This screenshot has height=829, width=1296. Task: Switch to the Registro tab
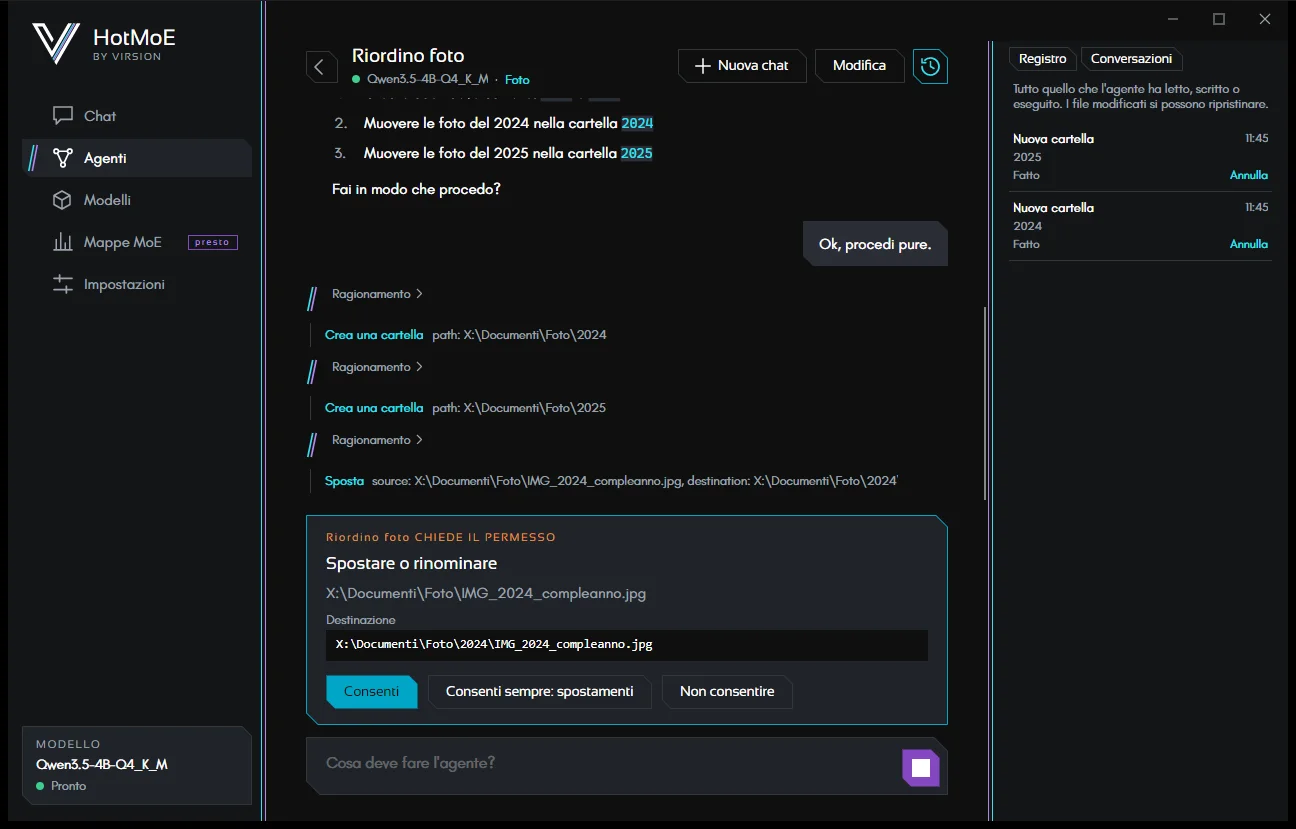1043,59
